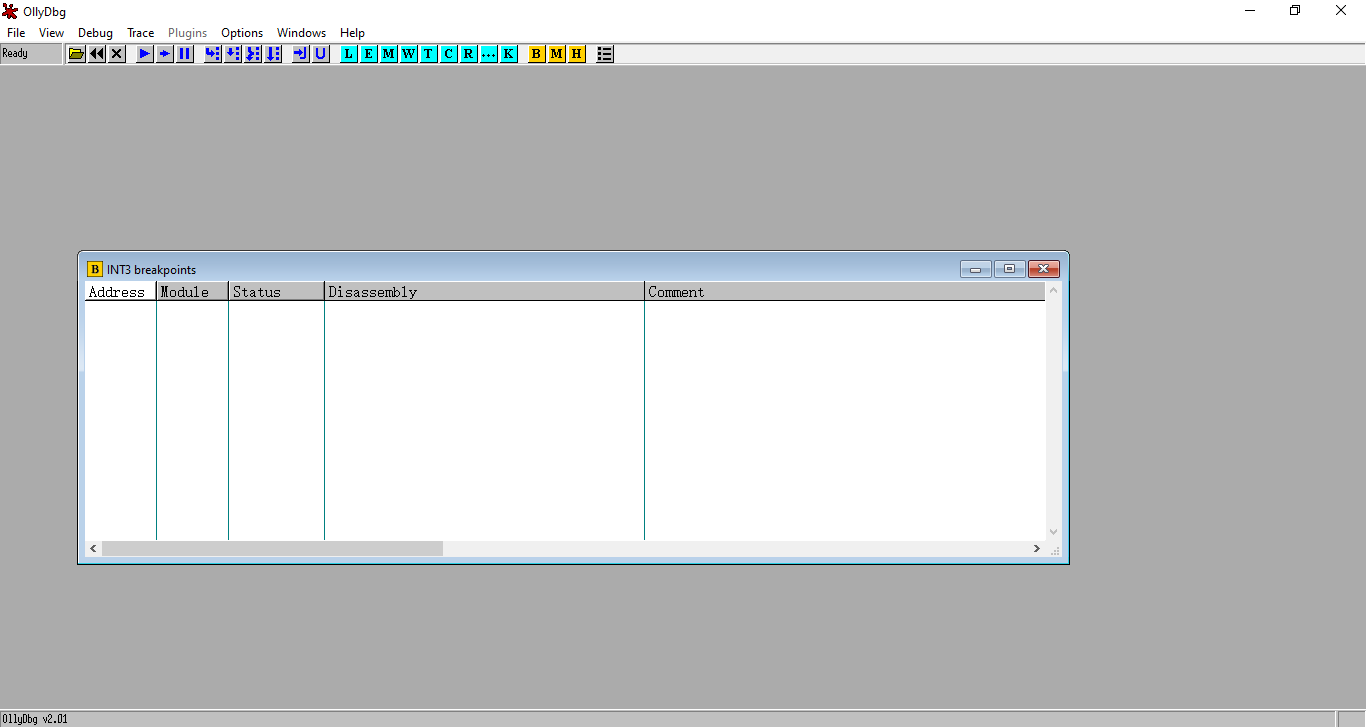Click the Step into toolbar icon

click(x=213, y=54)
